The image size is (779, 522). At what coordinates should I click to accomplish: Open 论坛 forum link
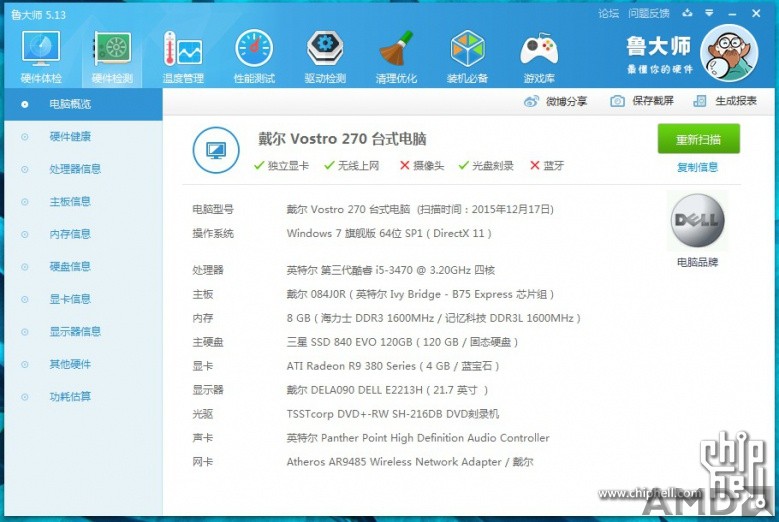(x=608, y=13)
